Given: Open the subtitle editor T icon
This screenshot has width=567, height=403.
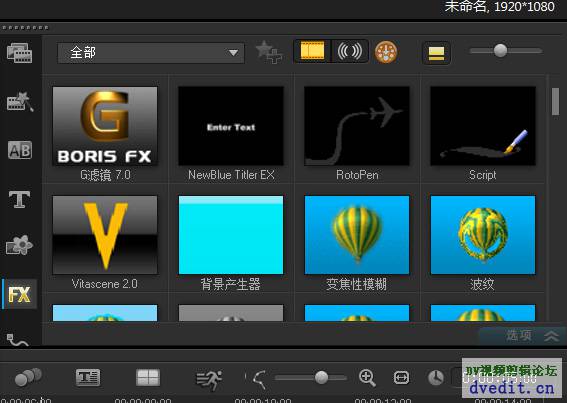Looking at the screenshot, I should tap(88, 377).
